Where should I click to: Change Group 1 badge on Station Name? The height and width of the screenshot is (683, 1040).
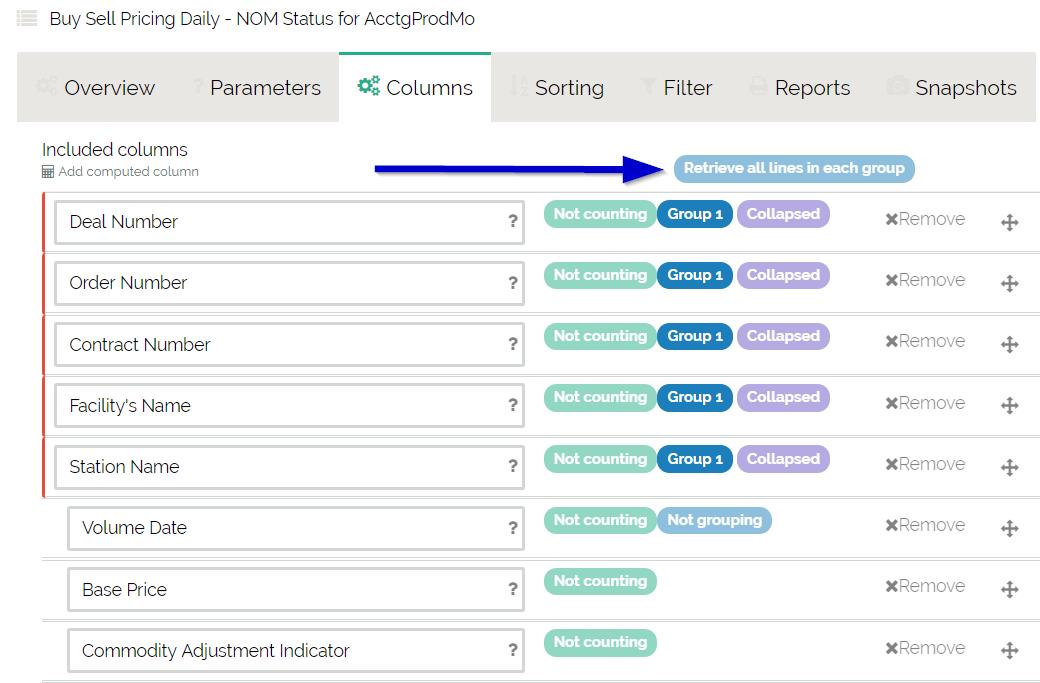(695, 459)
